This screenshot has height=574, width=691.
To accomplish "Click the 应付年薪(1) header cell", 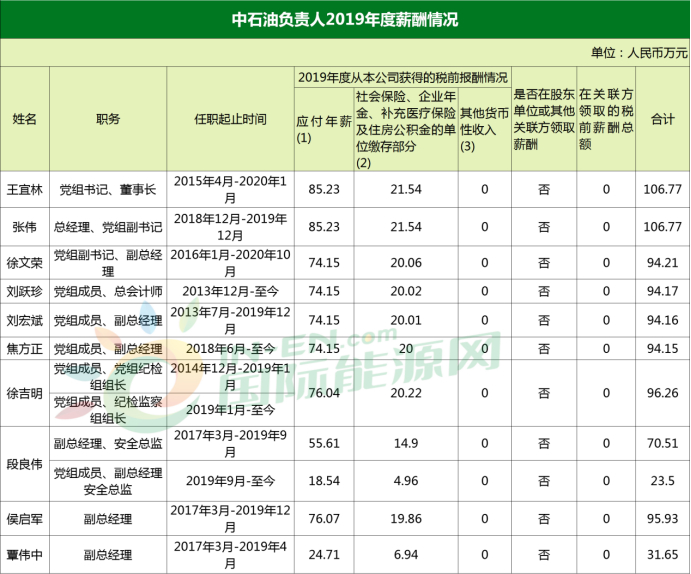I will pos(324,129).
